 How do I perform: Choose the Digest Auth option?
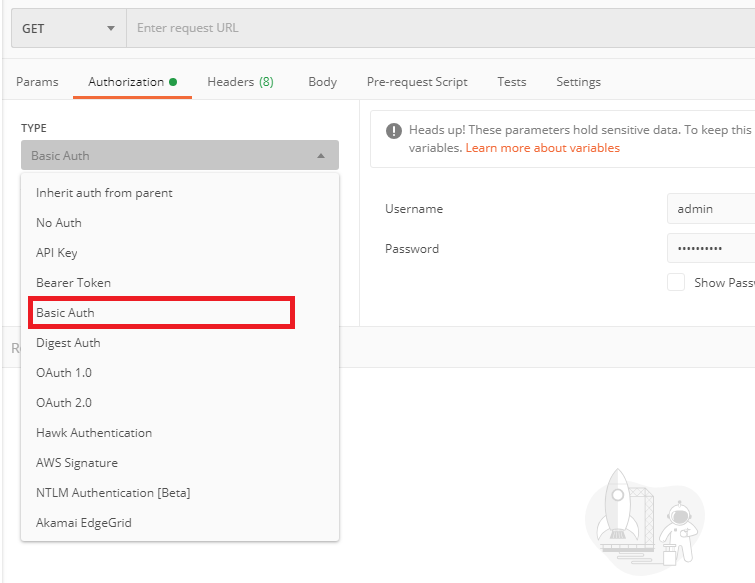point(68,343)
